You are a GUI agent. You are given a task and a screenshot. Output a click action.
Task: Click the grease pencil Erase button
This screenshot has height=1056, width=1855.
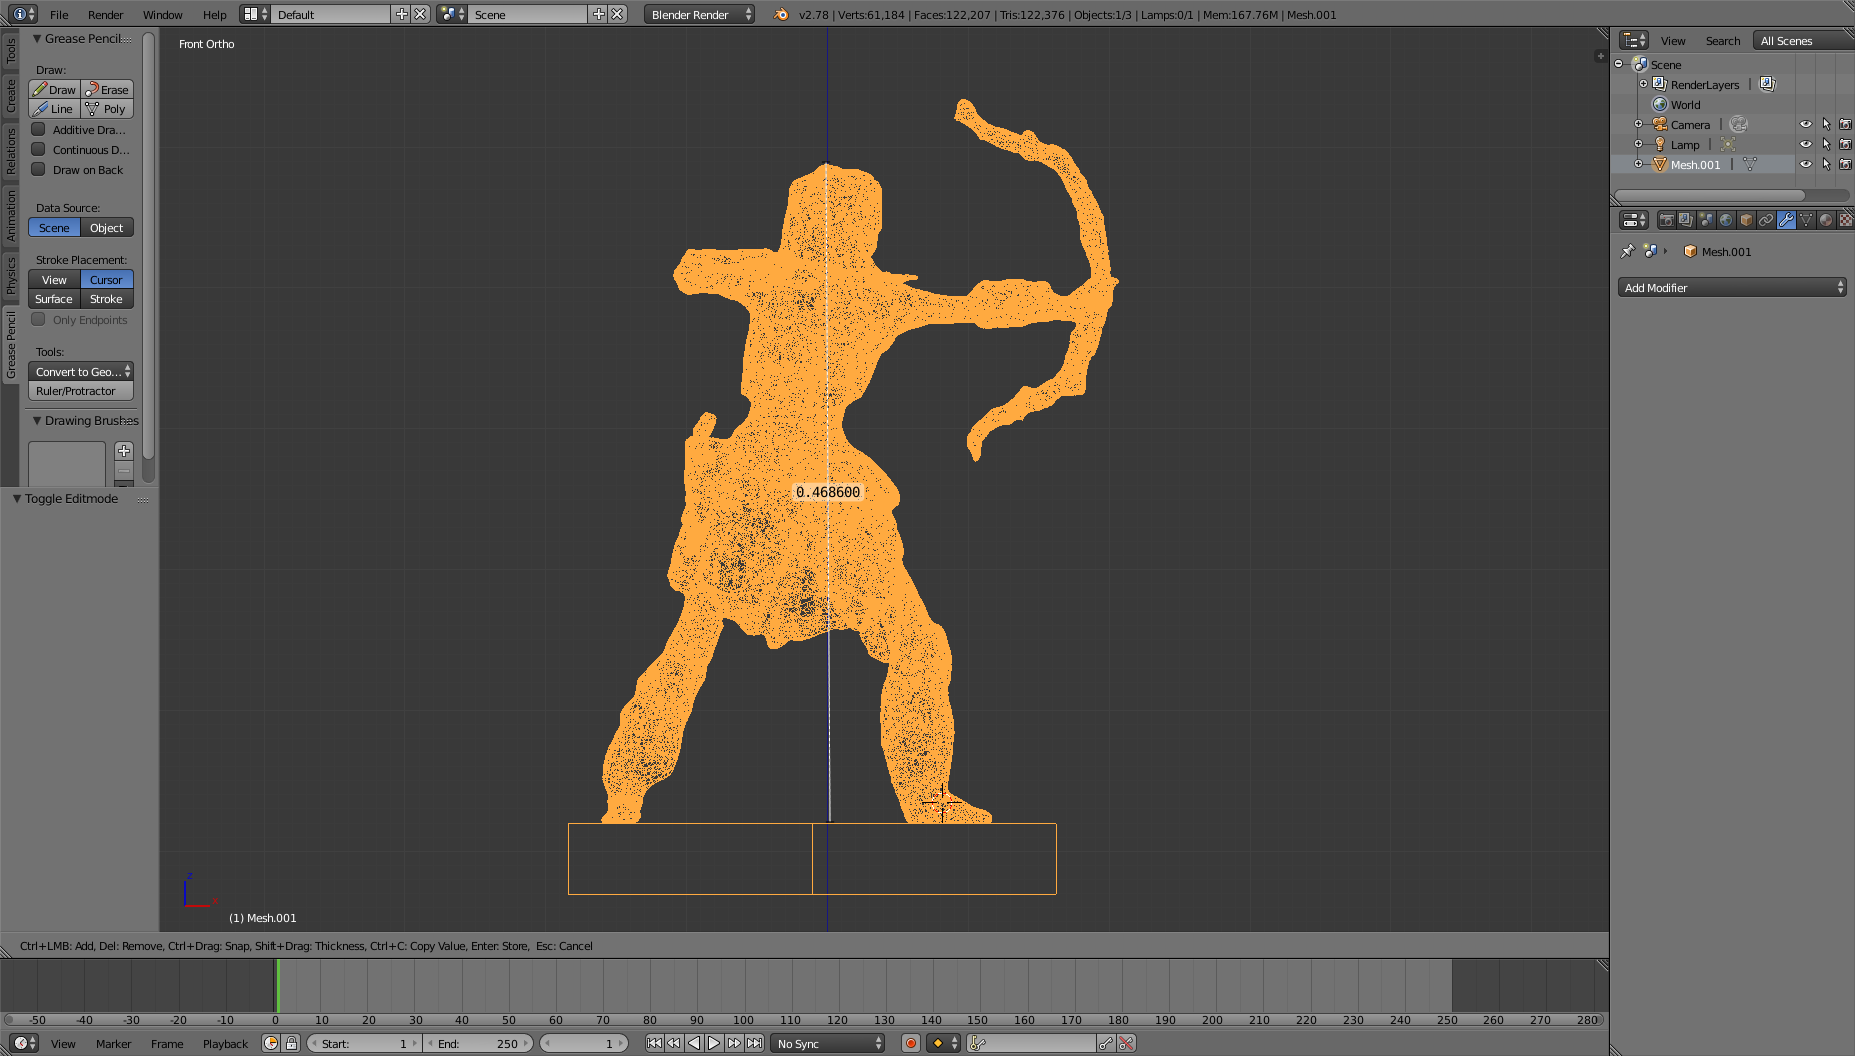108,89
